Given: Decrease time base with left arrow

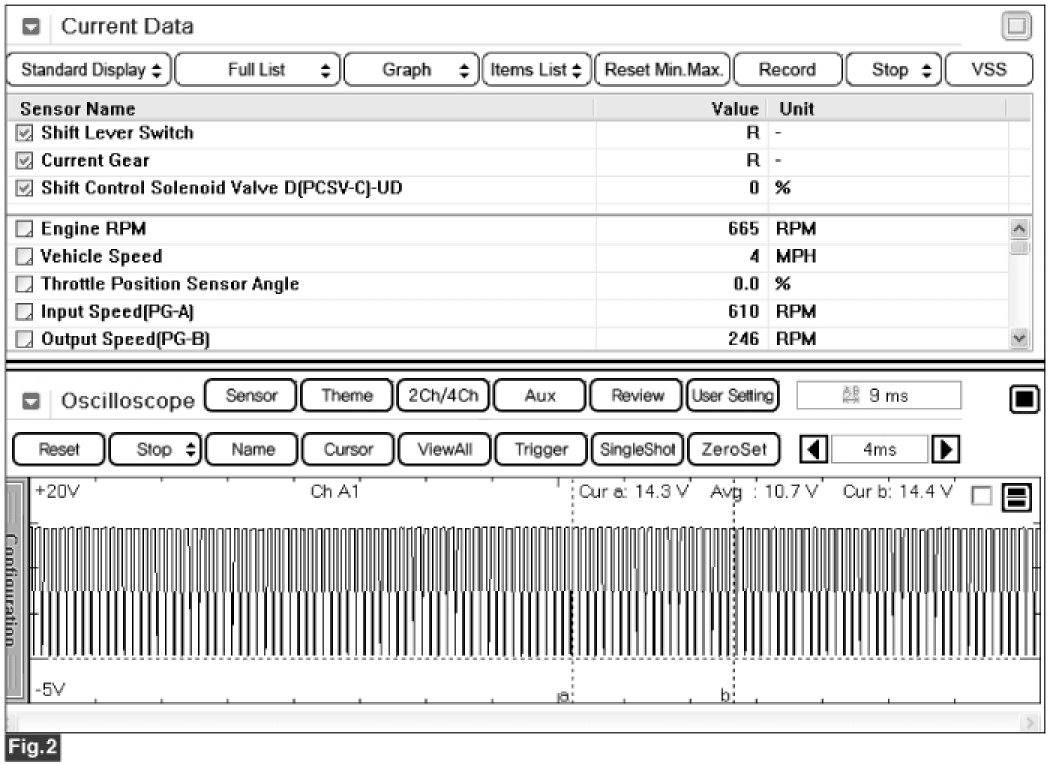Looking at the screenshot, I should 815,449.
